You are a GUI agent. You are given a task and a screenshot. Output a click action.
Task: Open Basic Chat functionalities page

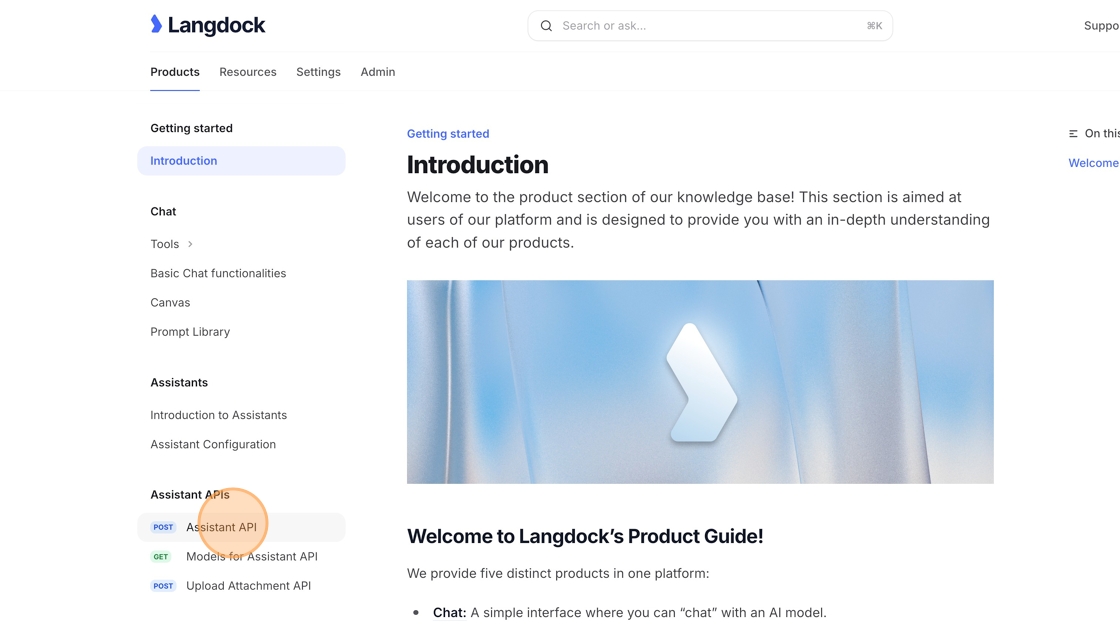click(218, 273)
